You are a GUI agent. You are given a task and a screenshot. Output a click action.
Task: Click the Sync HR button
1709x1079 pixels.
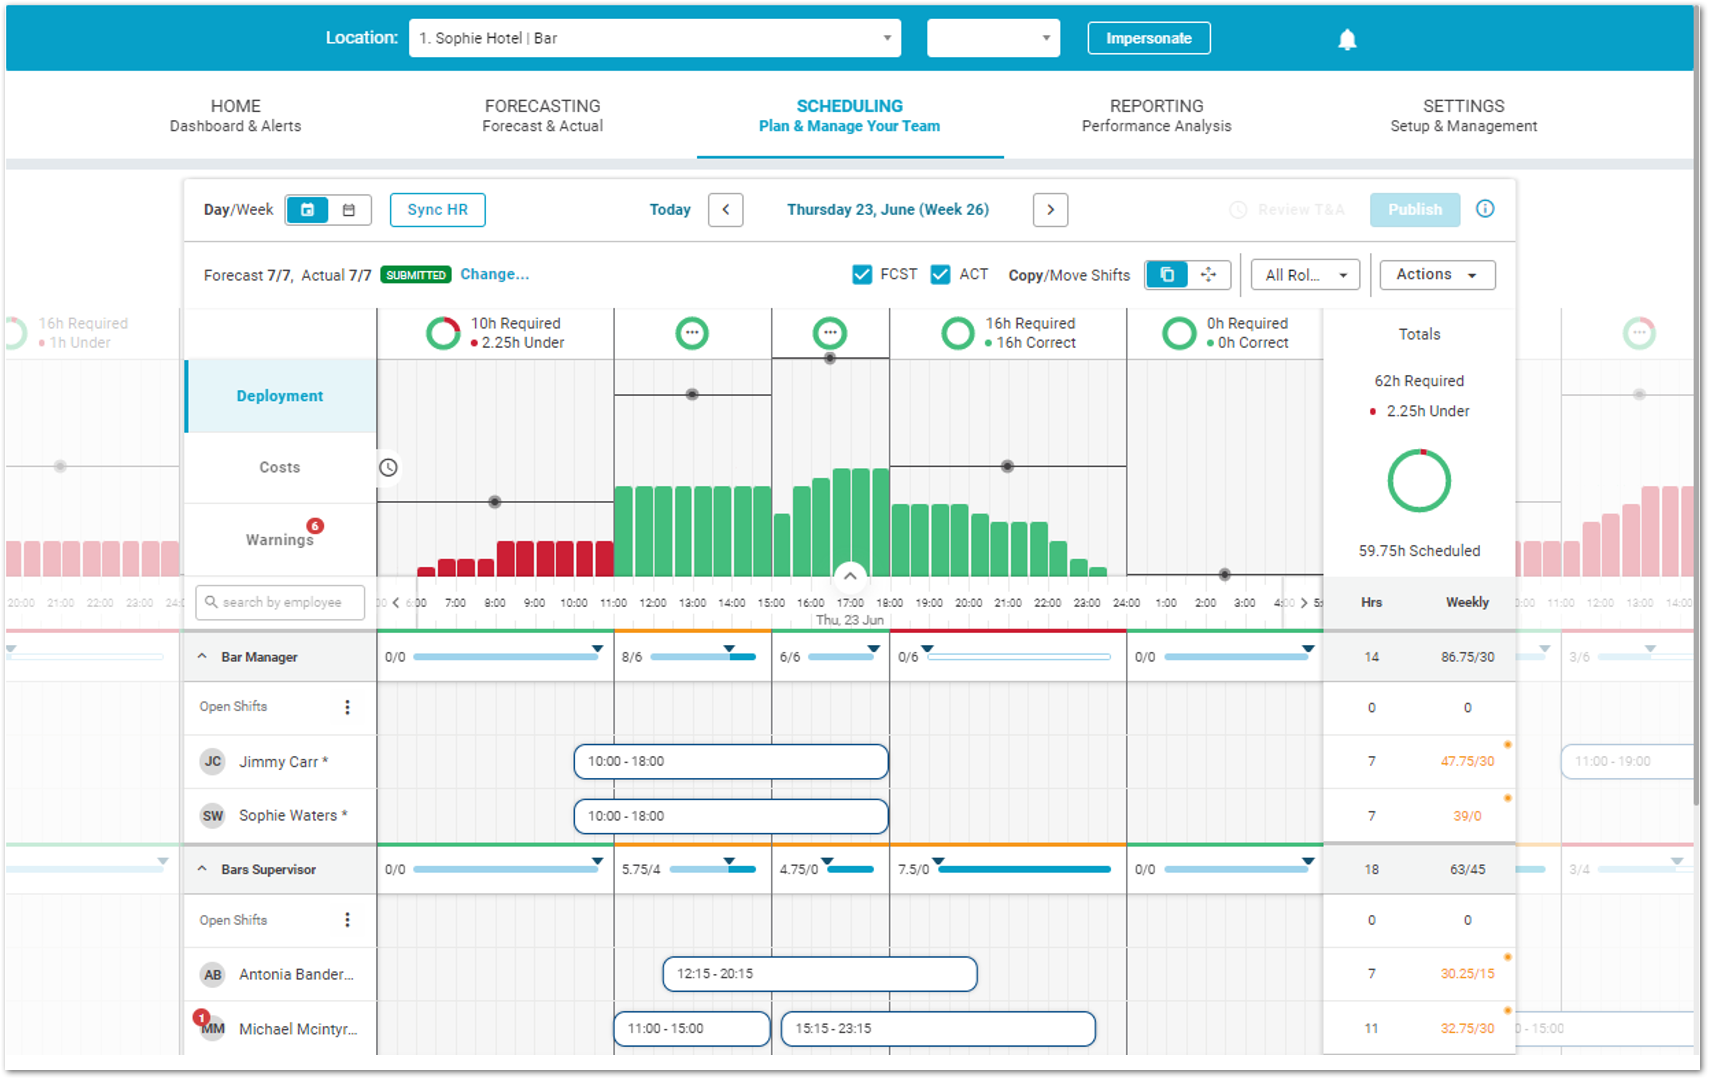pyautogui.click(x=437, y=210)
